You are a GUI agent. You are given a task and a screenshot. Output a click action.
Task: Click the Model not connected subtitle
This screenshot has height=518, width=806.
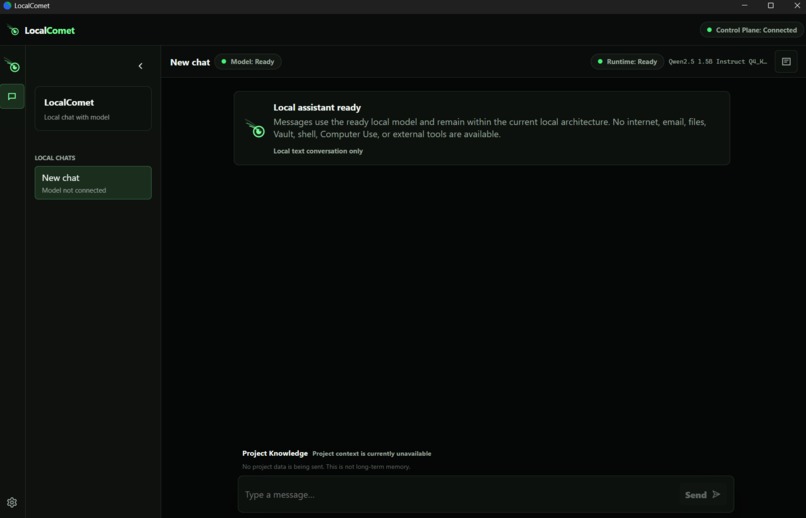(74, 190)
